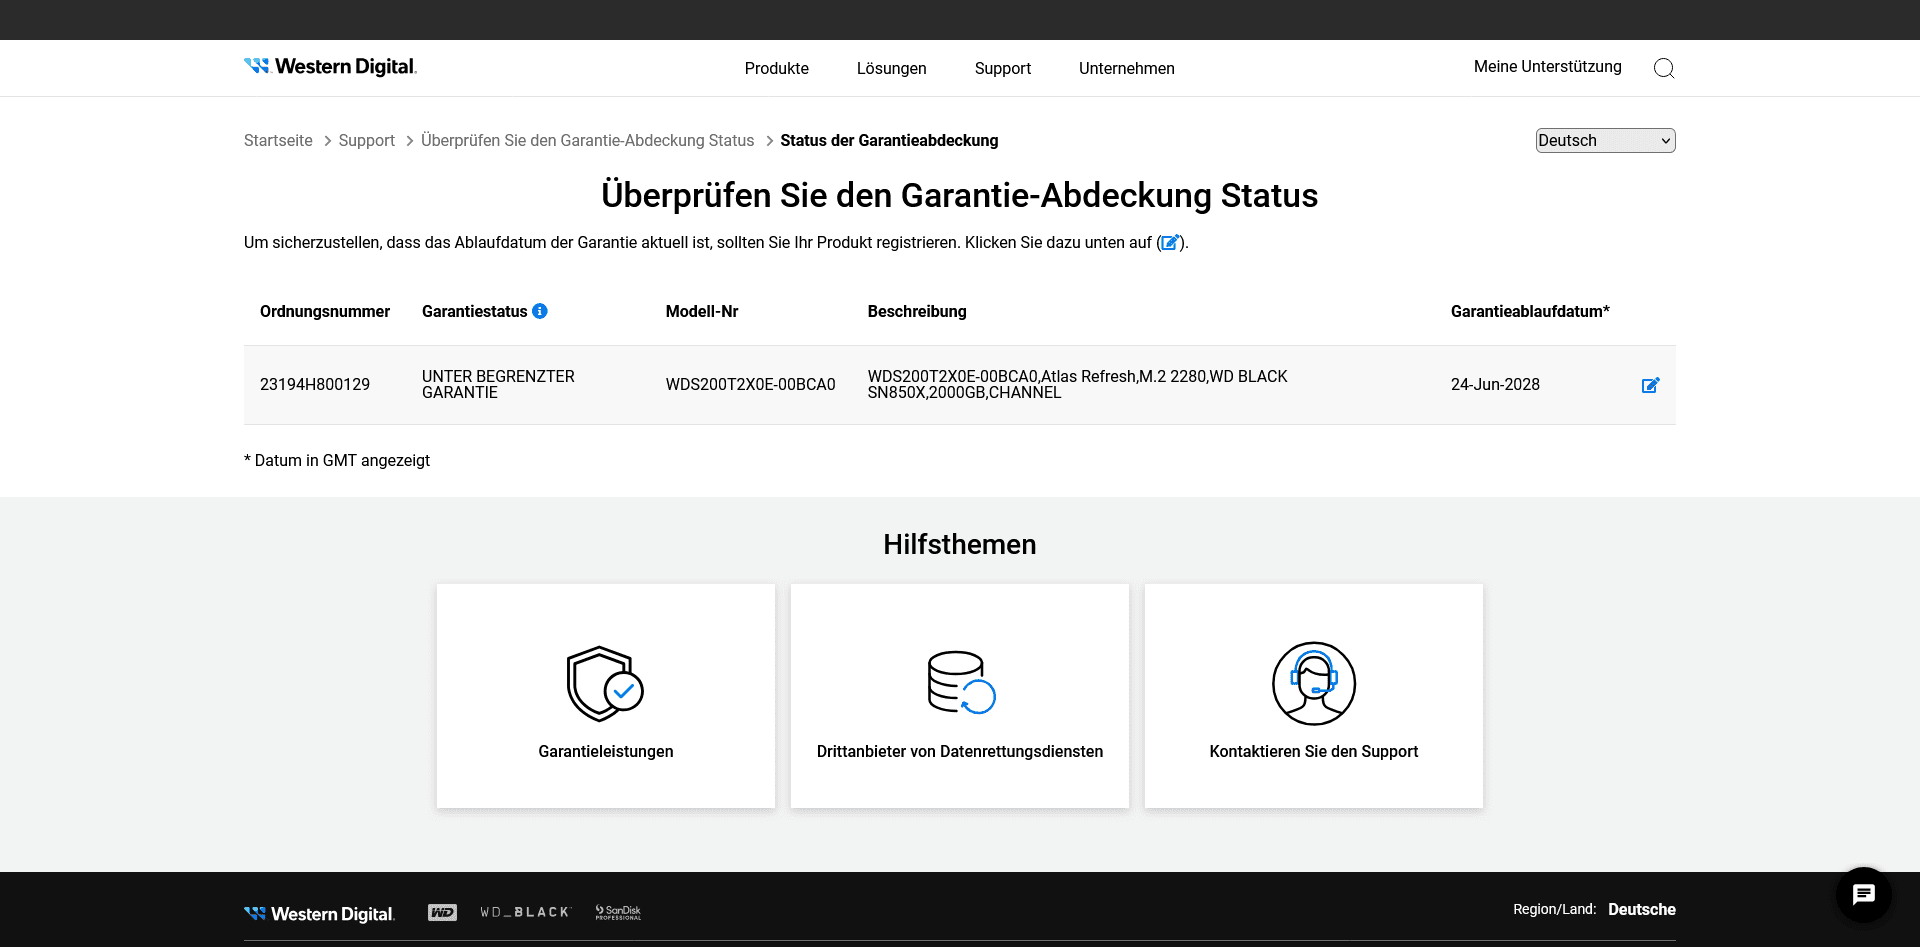Click the Western Digital logo in header
Viewport: 1920px width, 947px height.
(x=330, y=67)
